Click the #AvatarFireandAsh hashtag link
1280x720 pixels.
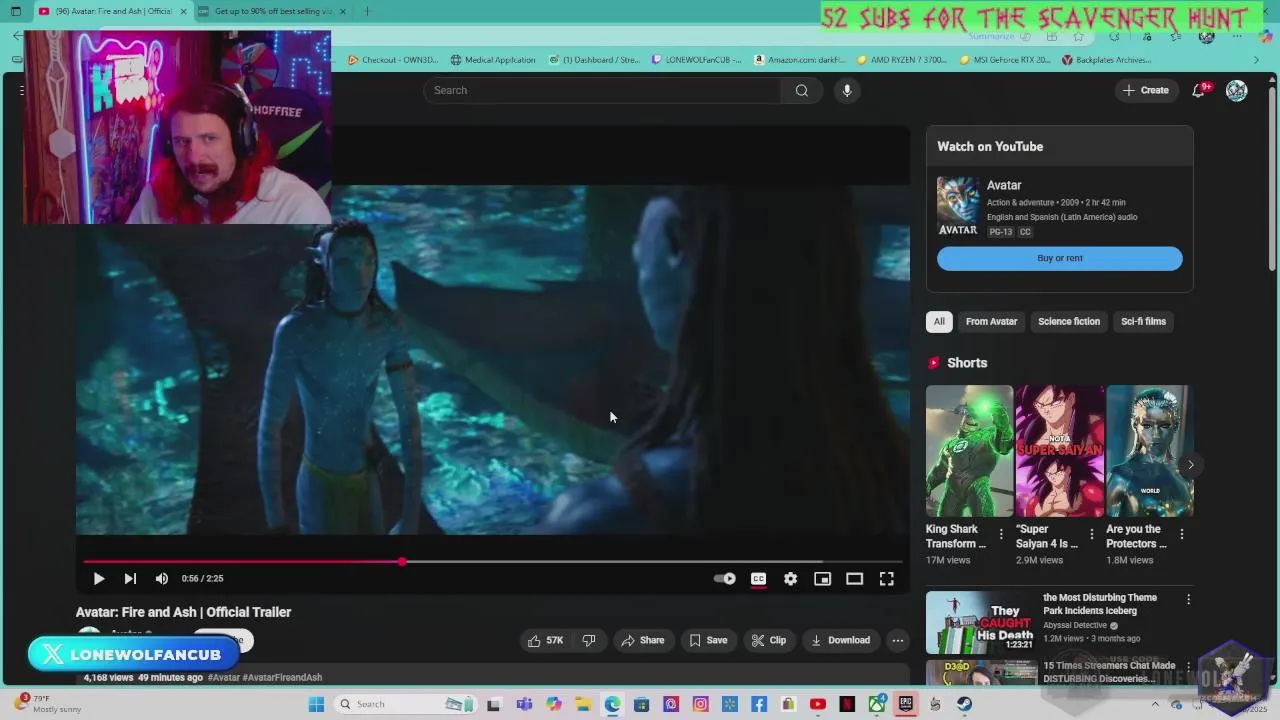[x=282, y=678]
